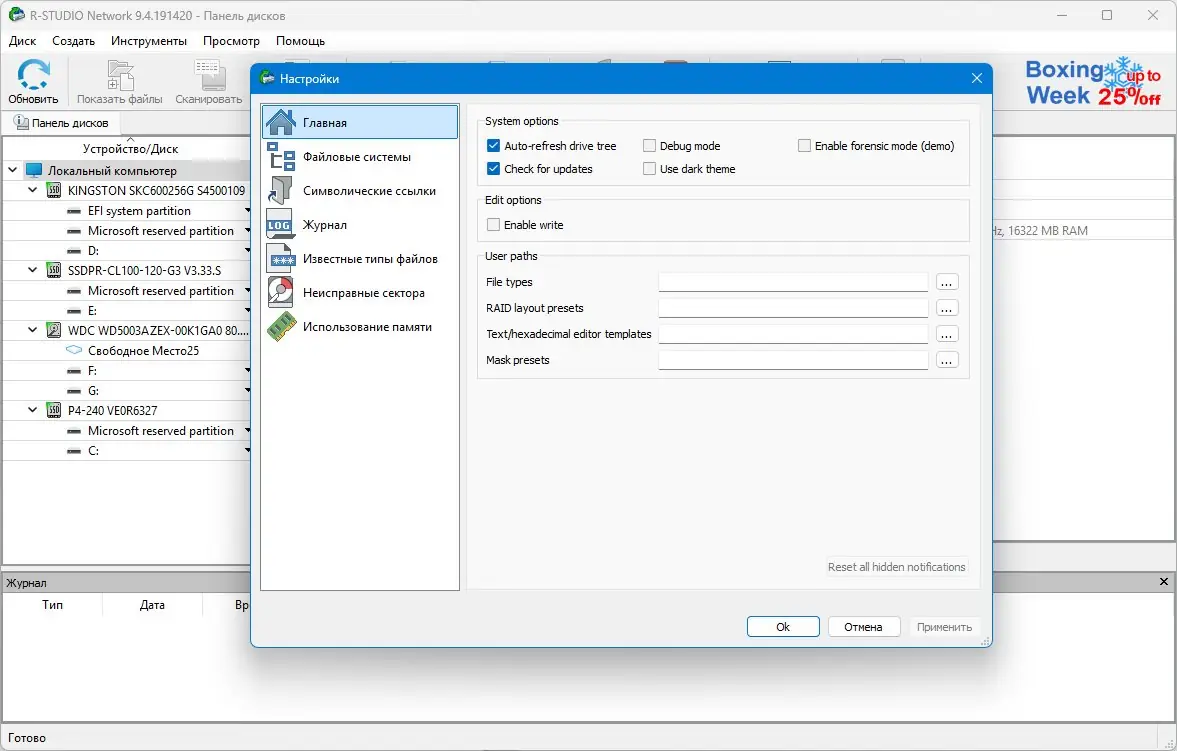The width and height of the screenshot is (1177, 751).
Task: Enable forensic mode (demo) checkbox
Action: click(x=804, y=146)
